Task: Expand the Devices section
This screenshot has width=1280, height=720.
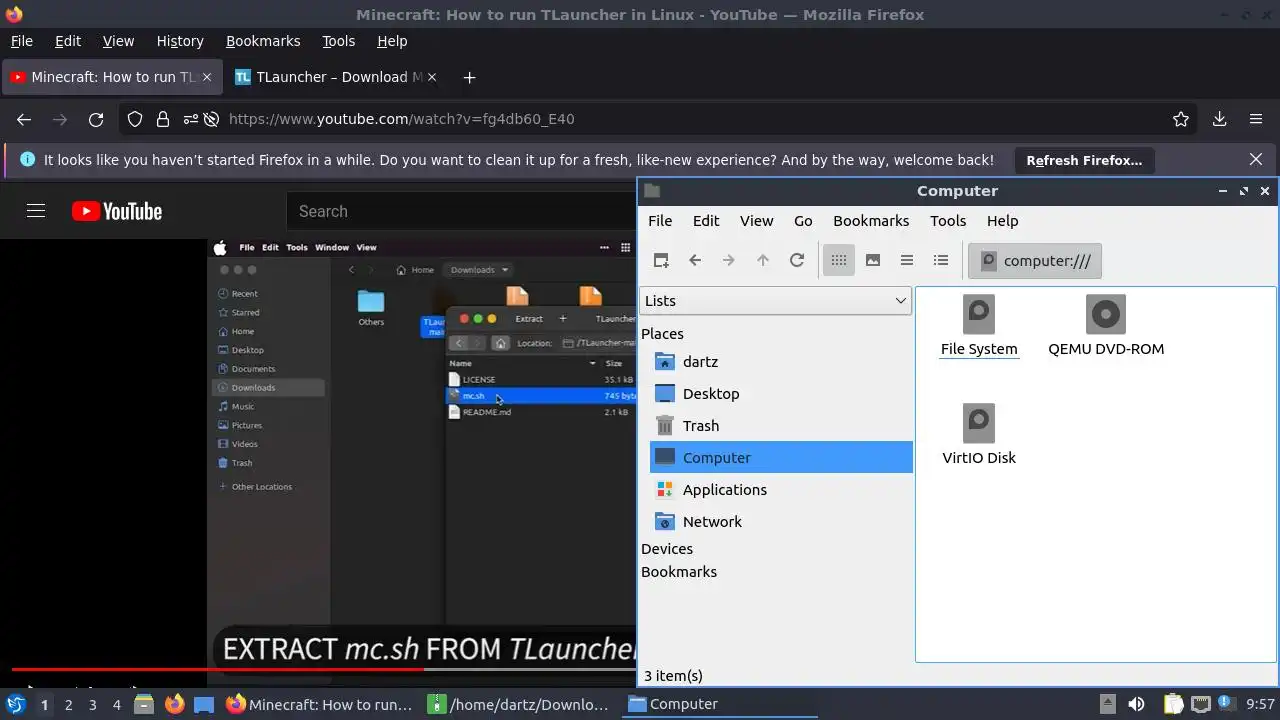Action: (x=667, y=549)
